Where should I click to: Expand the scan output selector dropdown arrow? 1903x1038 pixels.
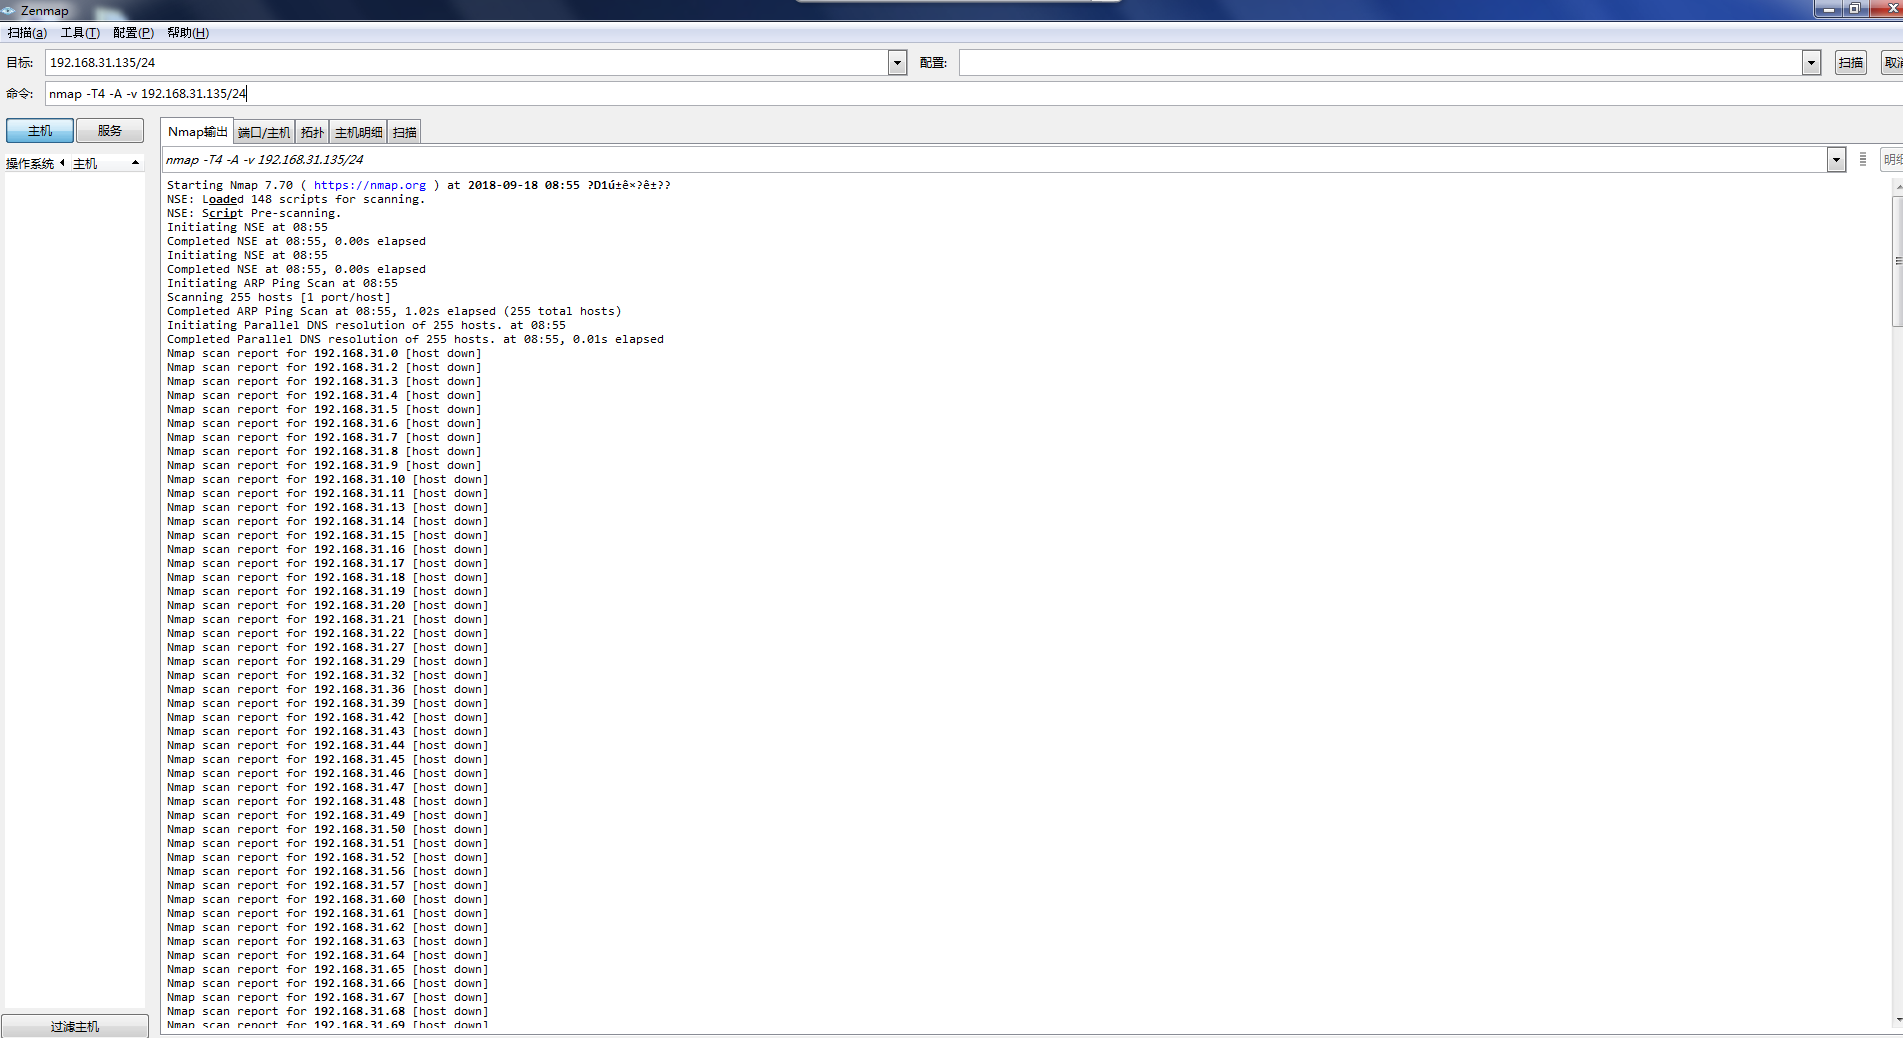[1836, 160]
